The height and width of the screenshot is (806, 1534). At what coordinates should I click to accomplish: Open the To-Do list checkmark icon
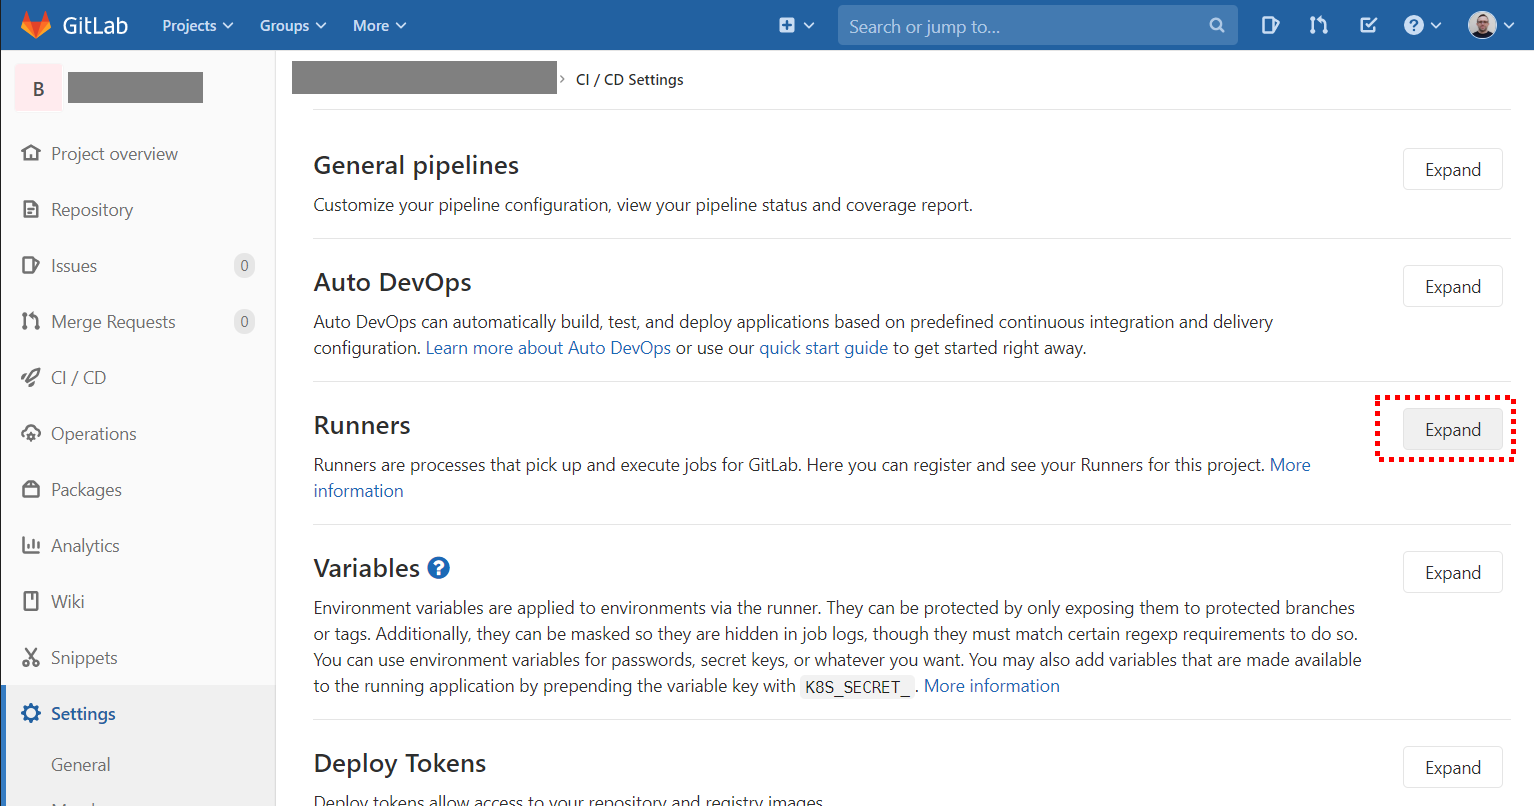point(1369,25)
